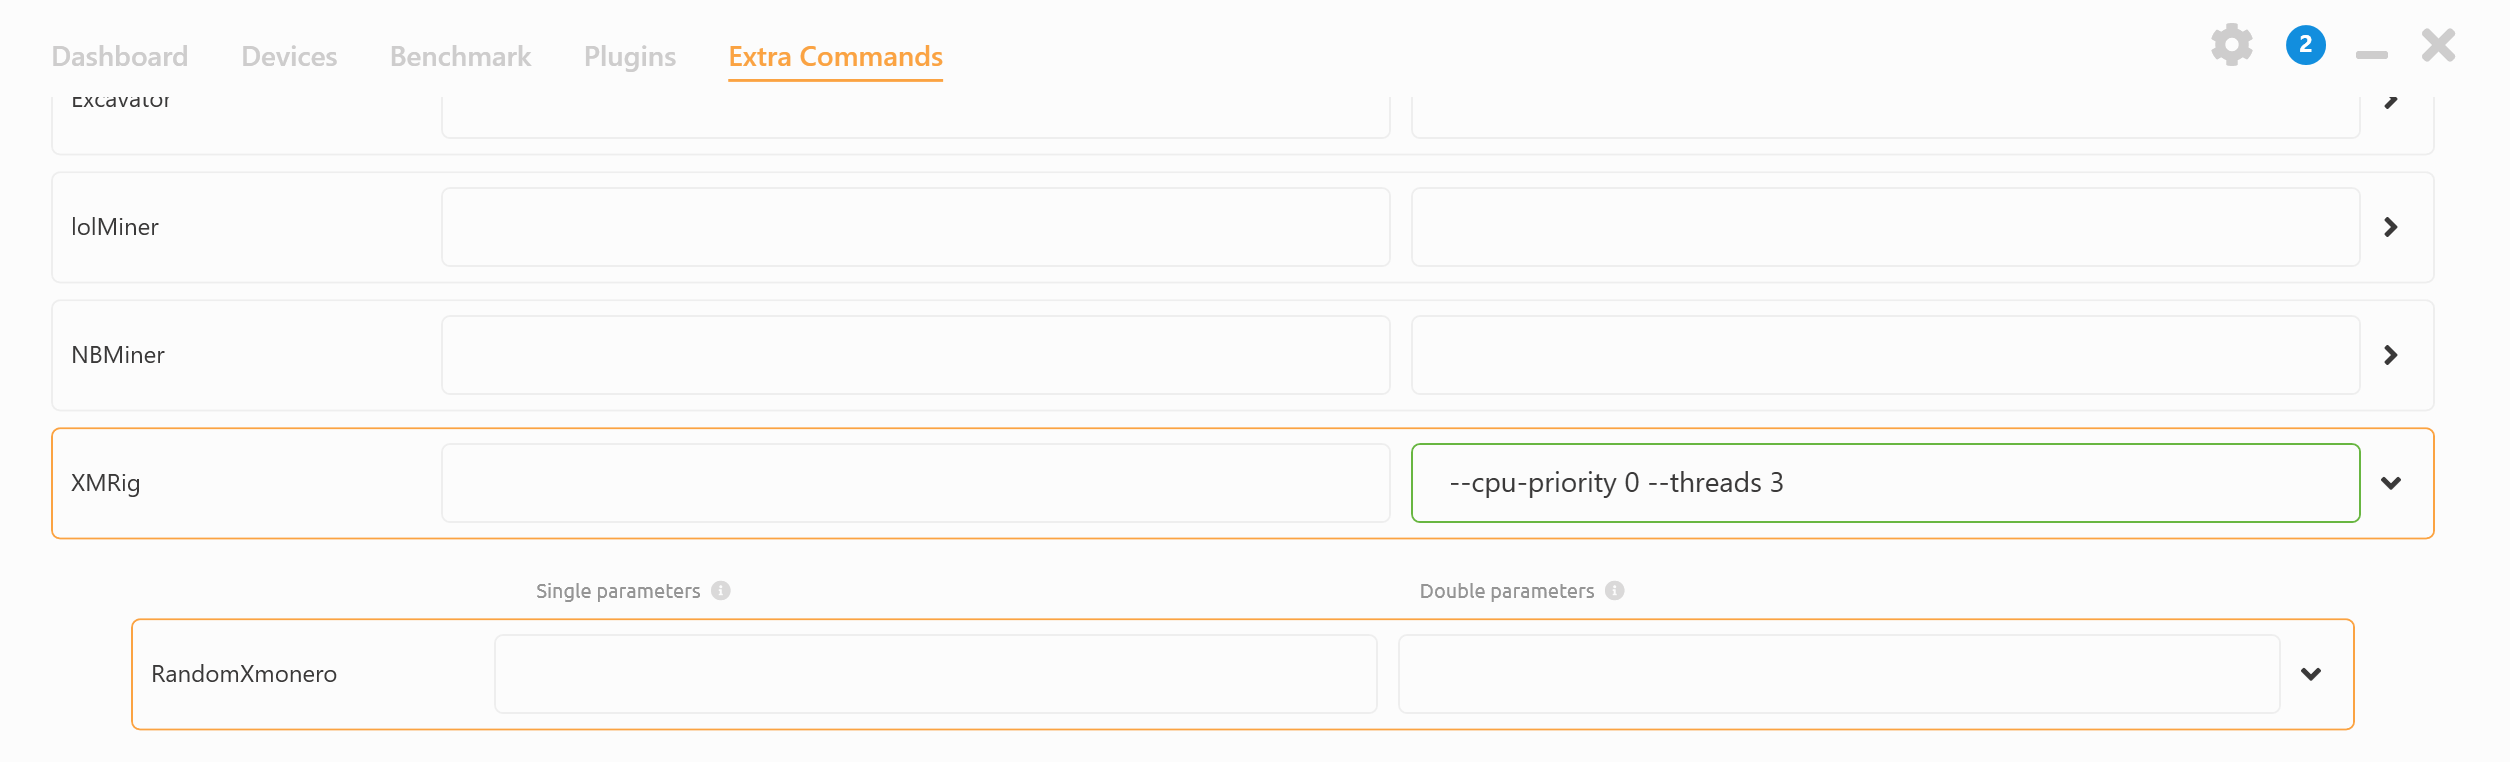Image resolution: width=2510 pixels, height=762 pixels.
Task: Click the info icon beside Single parameters
Action: click(721, 590)
